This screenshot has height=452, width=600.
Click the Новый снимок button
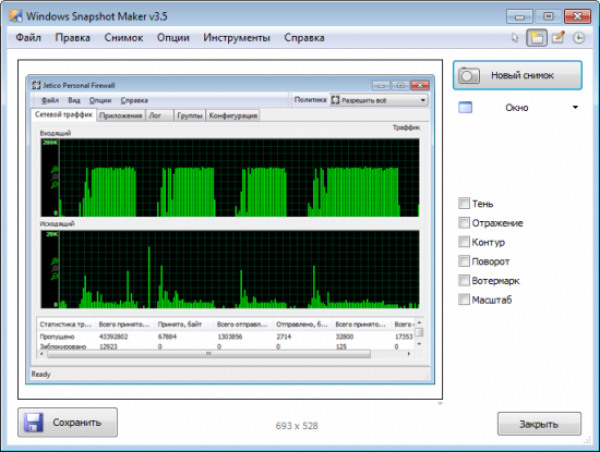518,75
